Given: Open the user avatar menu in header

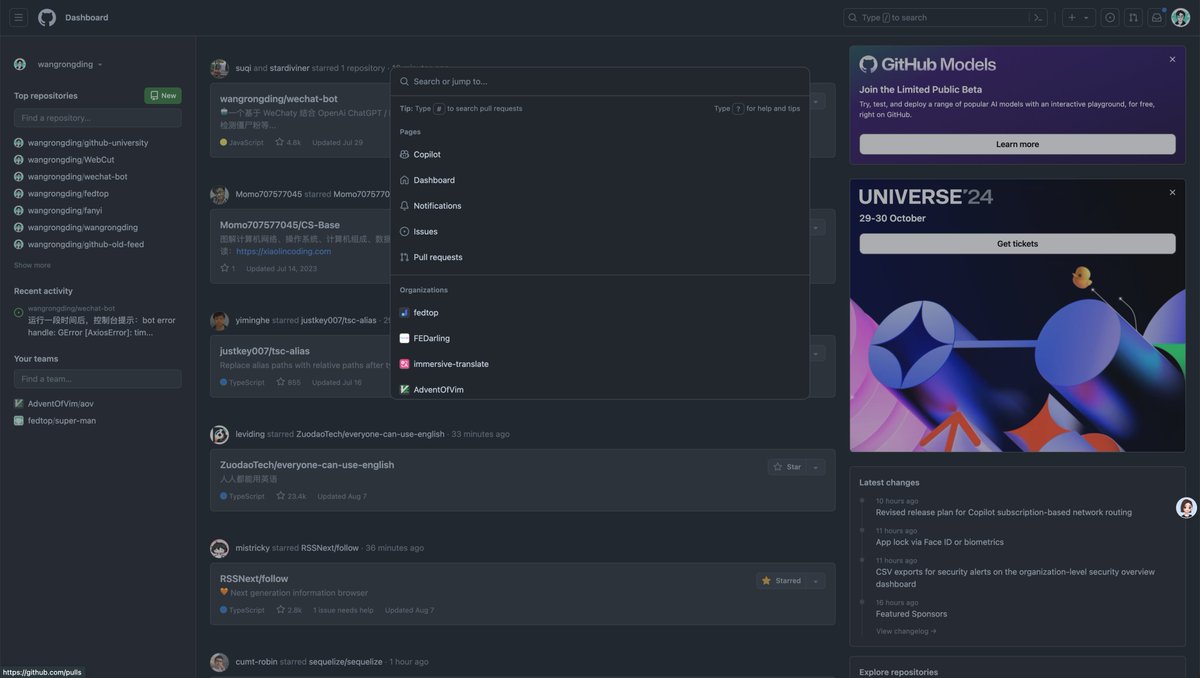Looking at the screenshot, I should point(1181,17).
